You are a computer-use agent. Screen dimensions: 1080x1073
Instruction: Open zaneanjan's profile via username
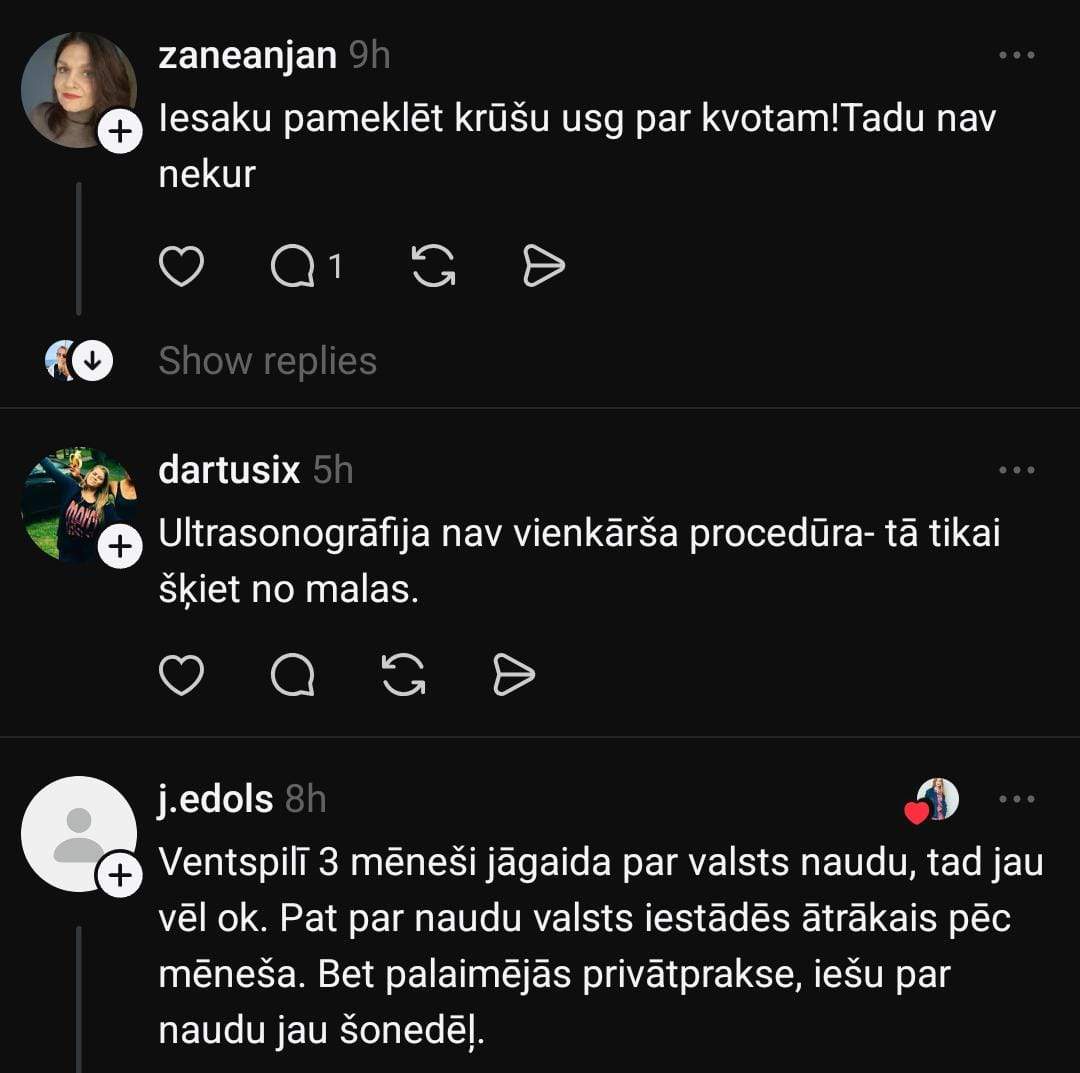247,56
